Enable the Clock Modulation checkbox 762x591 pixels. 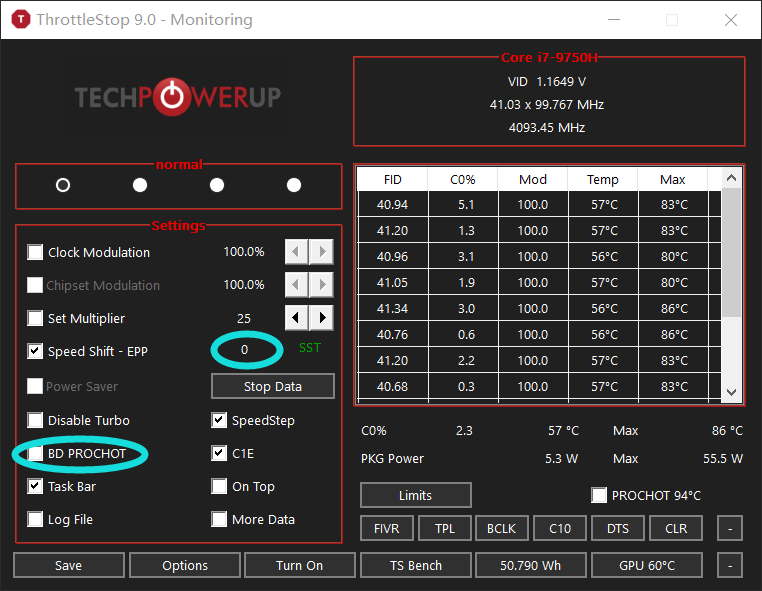35,252
